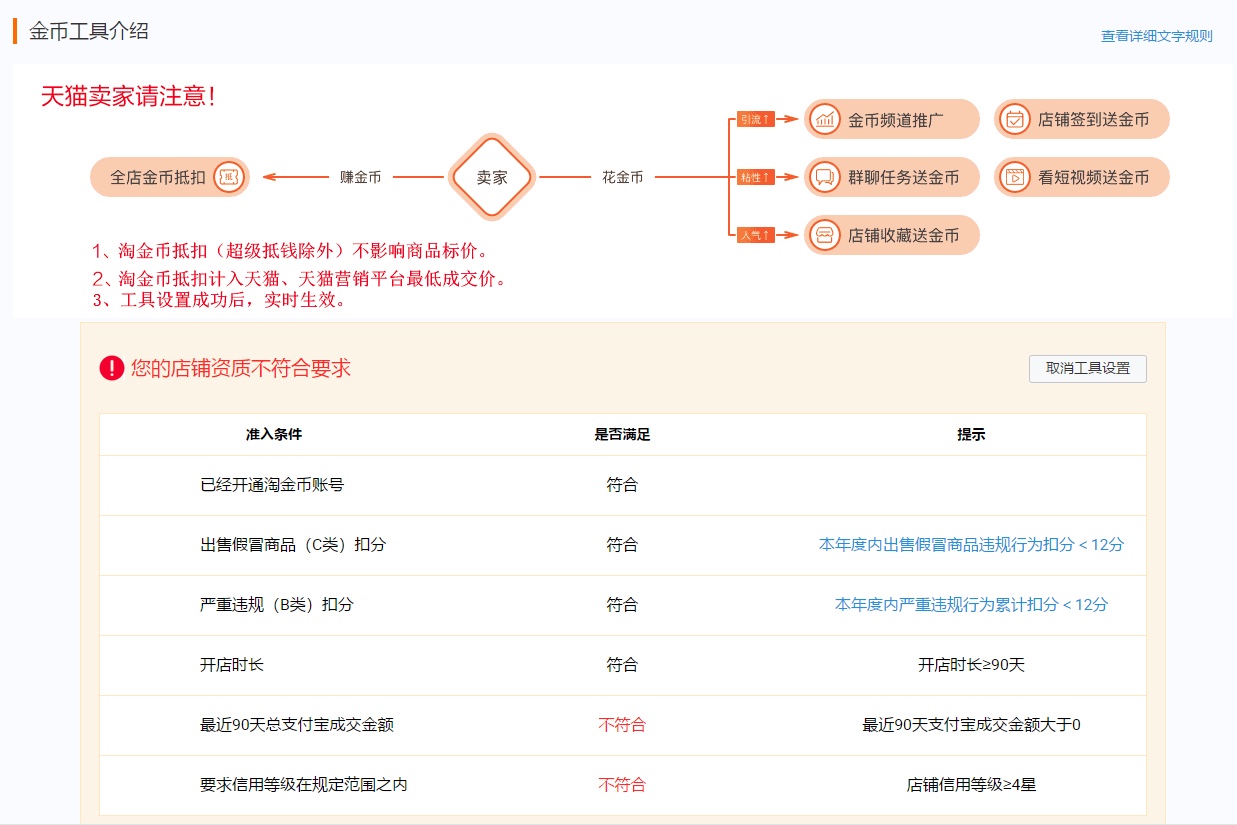This screenshot has width=1237, height=825.
Task: Select the 全店金币抵扣 pill
Action: coord(169,177)
